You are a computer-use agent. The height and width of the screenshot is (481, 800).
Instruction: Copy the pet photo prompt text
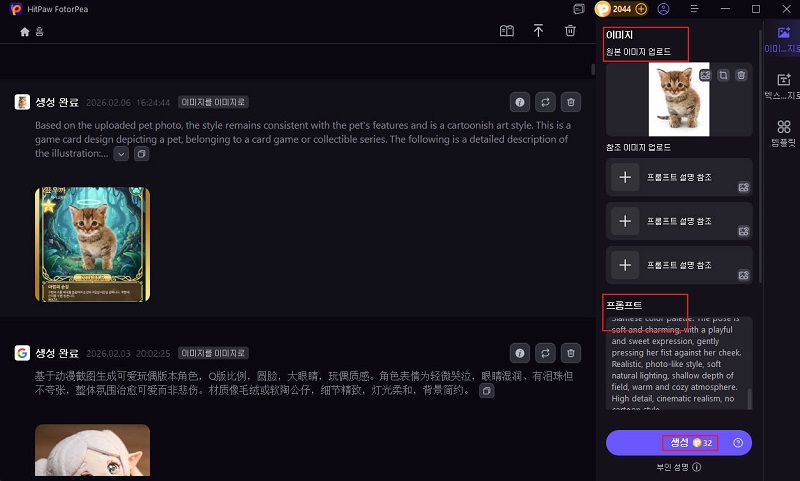pyautogui.click(x=141, y=154)
